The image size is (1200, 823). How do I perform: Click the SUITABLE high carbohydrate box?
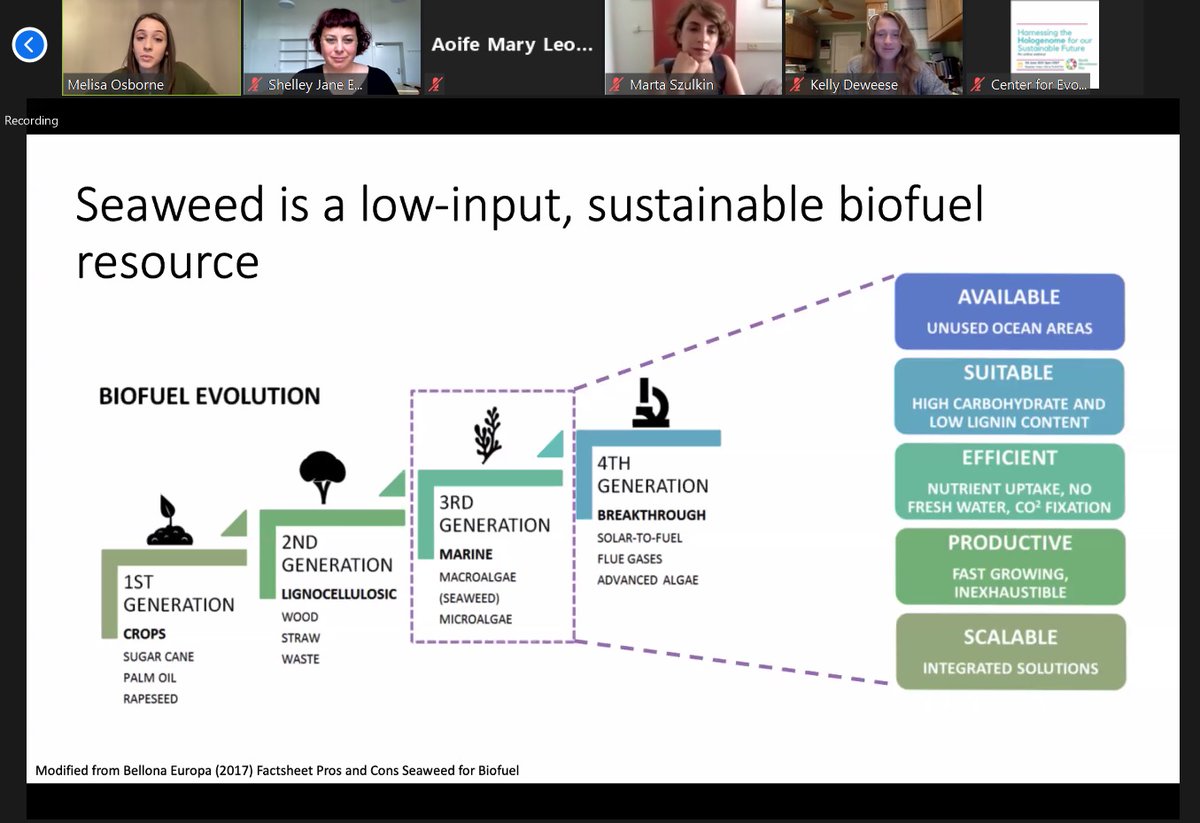tap(1009, 396)
